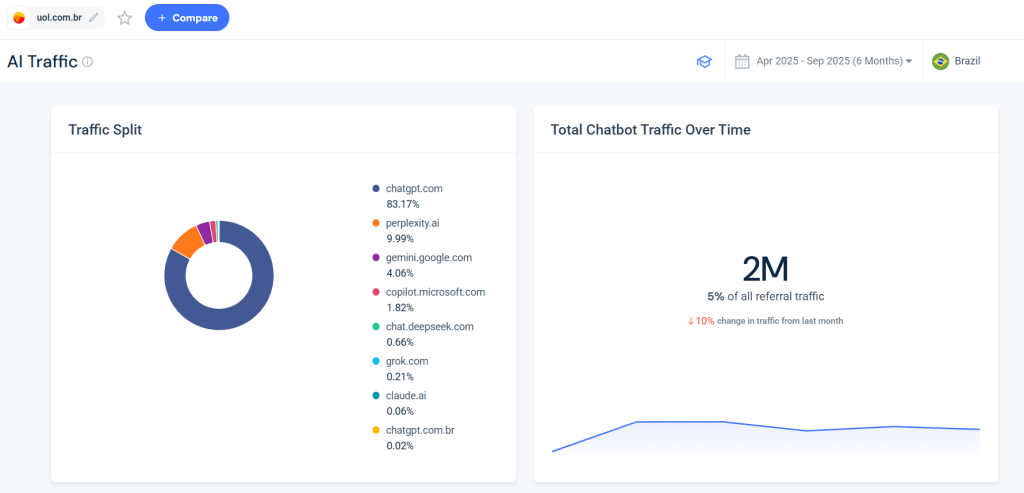Select chatgpt.com in the legend
This screenshot has height=493, width=1024.
click(414, 188)
